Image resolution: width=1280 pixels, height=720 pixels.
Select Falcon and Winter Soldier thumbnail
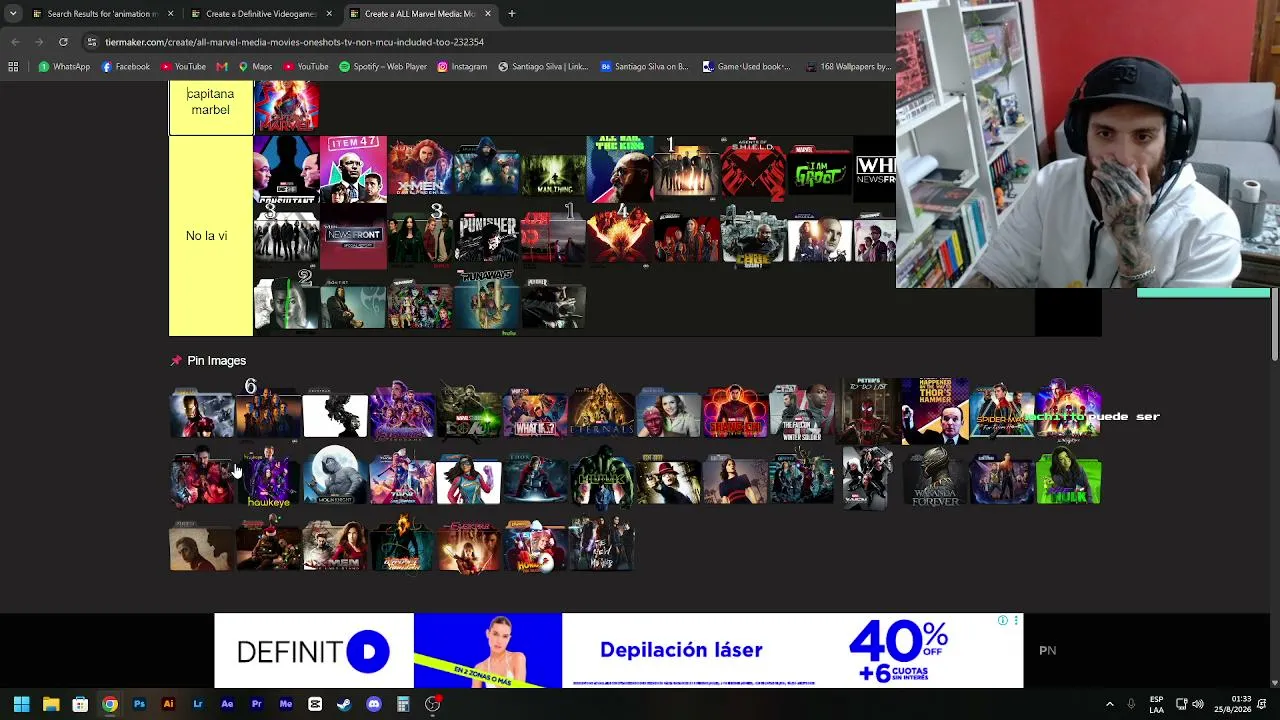802,411
